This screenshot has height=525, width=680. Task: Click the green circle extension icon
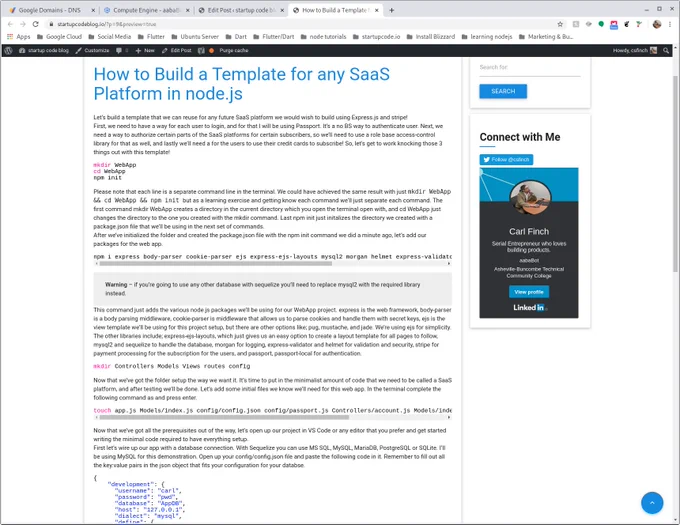601,24
